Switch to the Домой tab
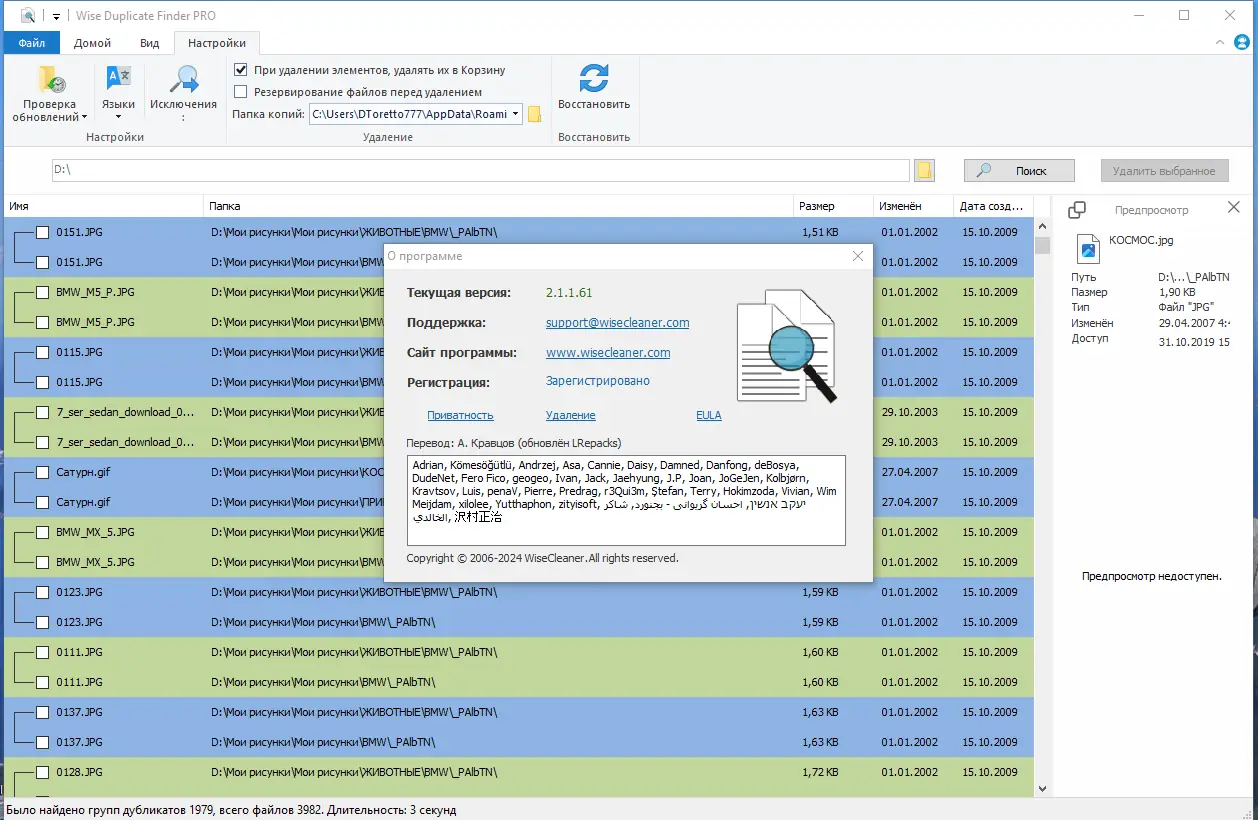 [92, 43]
